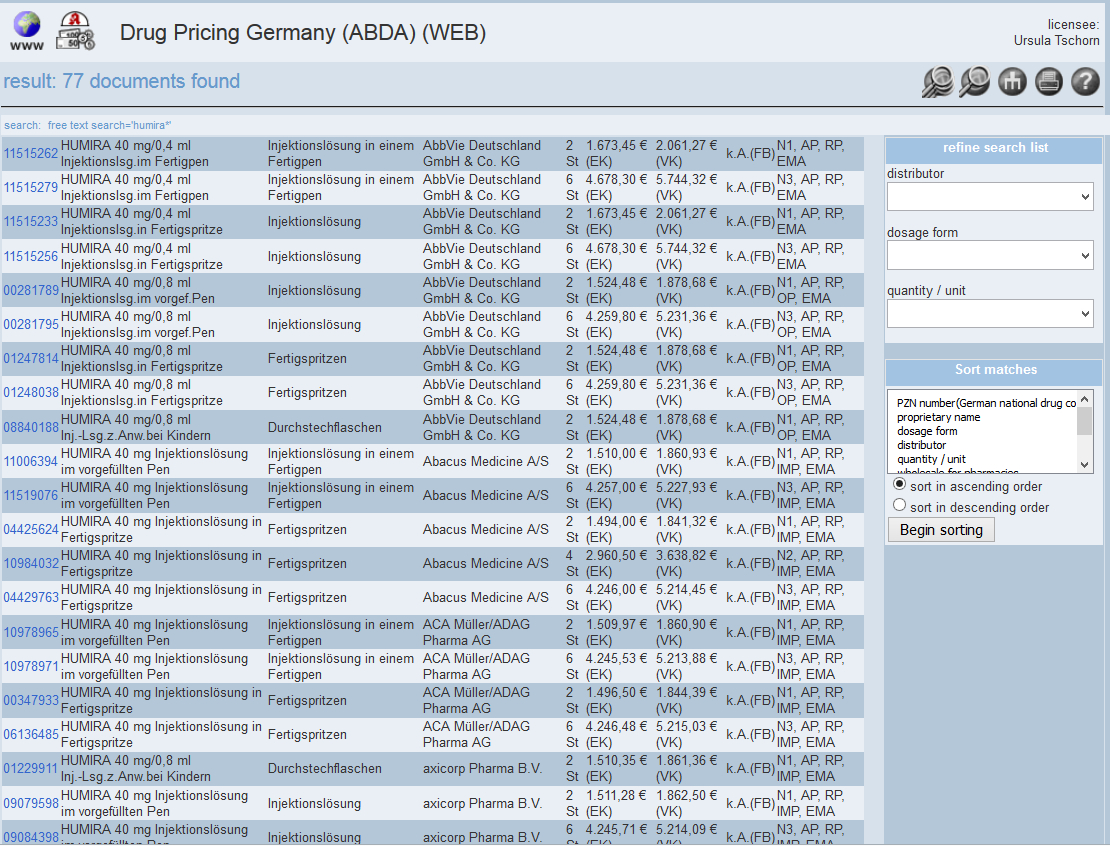Open the quantity / unit dropdown
The image size is (1110, 846).
click(x=990, y=314)
